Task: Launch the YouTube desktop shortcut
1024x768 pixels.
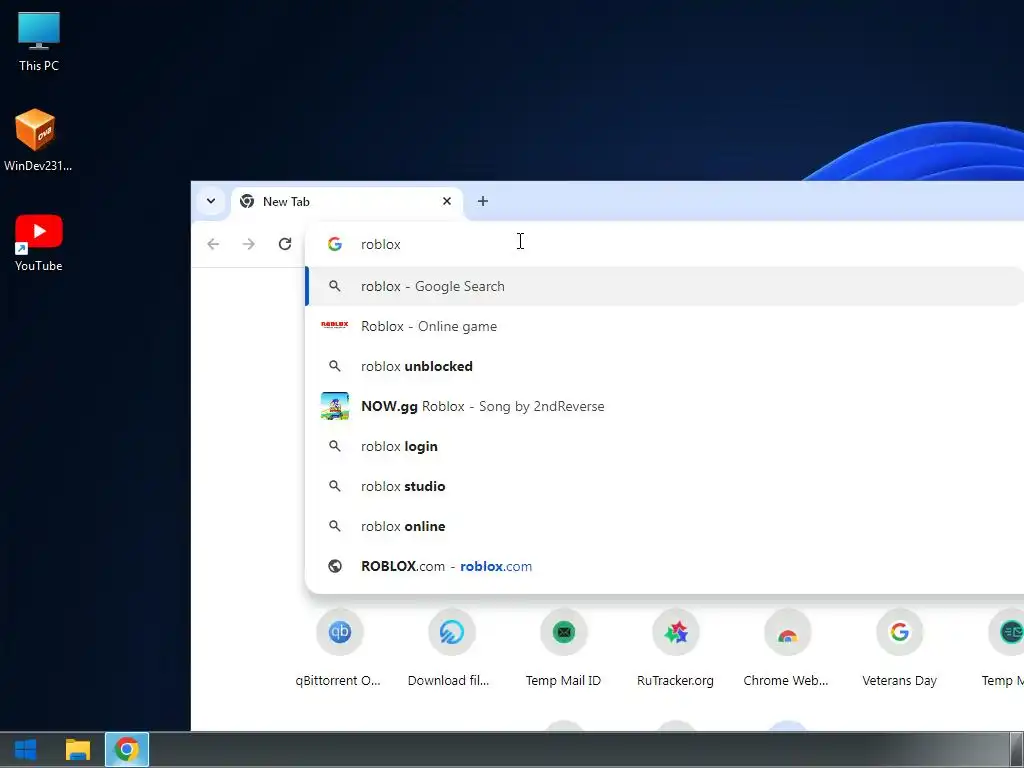Action: (x=39, y=242)
